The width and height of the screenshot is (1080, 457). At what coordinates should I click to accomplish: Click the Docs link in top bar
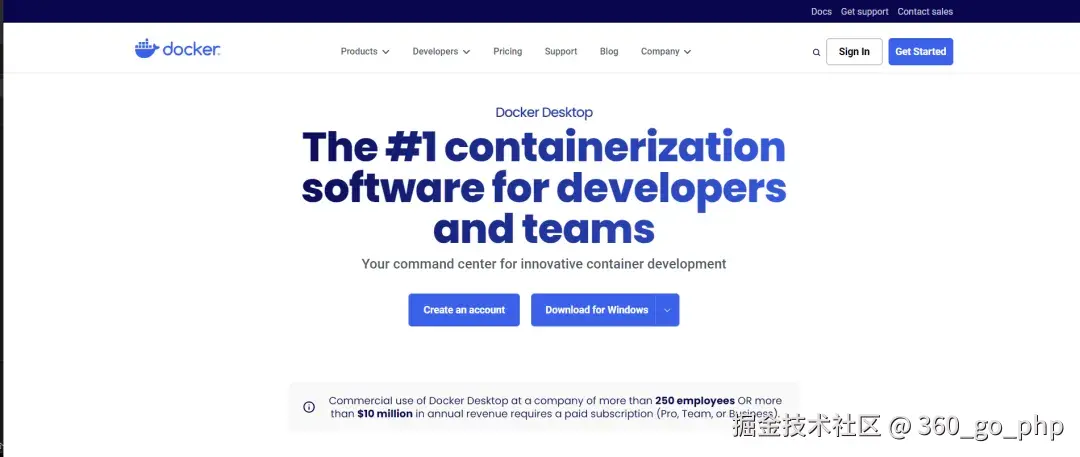click(821, 12)
